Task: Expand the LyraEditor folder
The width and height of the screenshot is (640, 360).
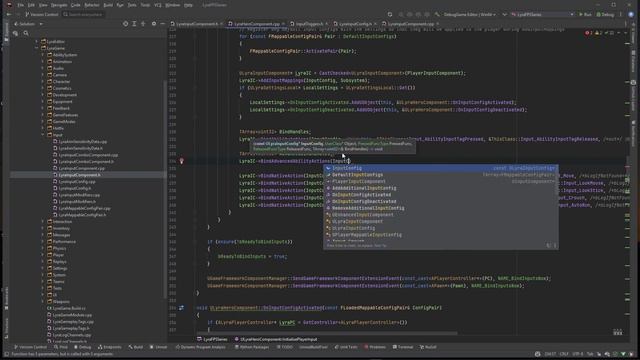Action: click(37, 42)
